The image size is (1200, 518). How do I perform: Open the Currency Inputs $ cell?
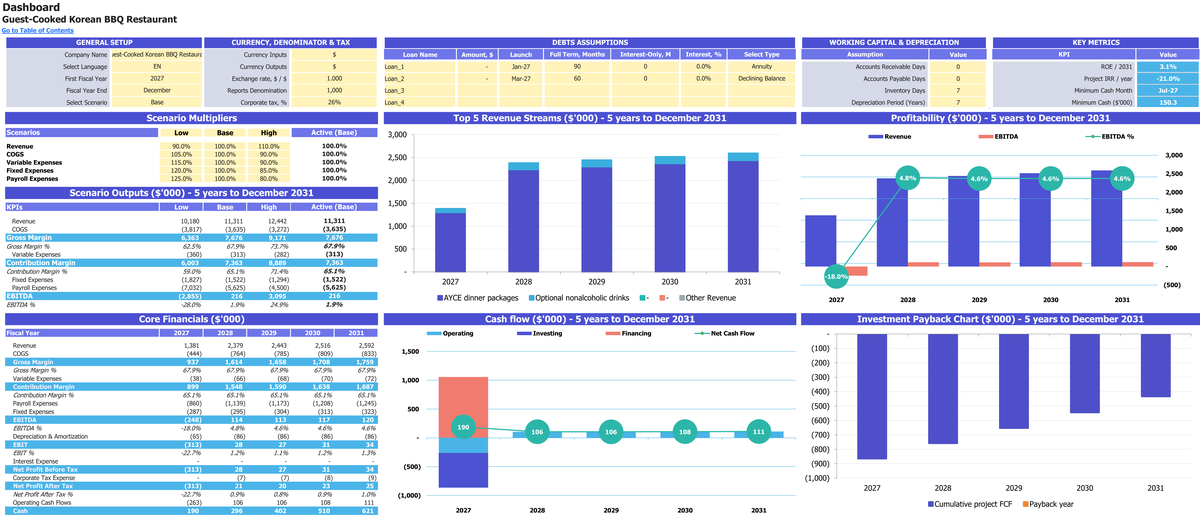pos(334,54)
